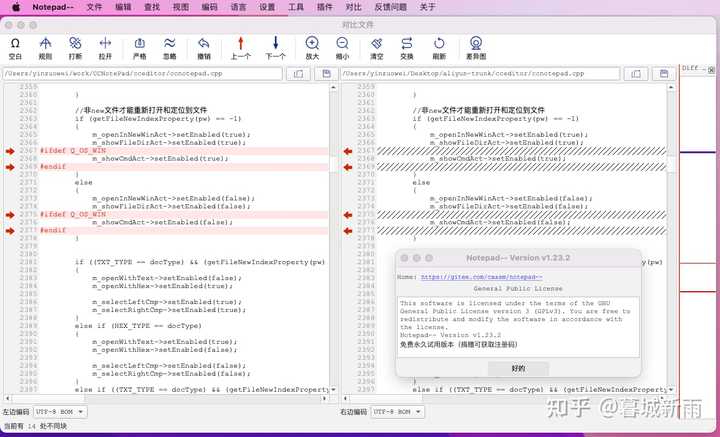
Task: Click left pane horizontal scroll-right arrow
Action: [x=324, y=398]
